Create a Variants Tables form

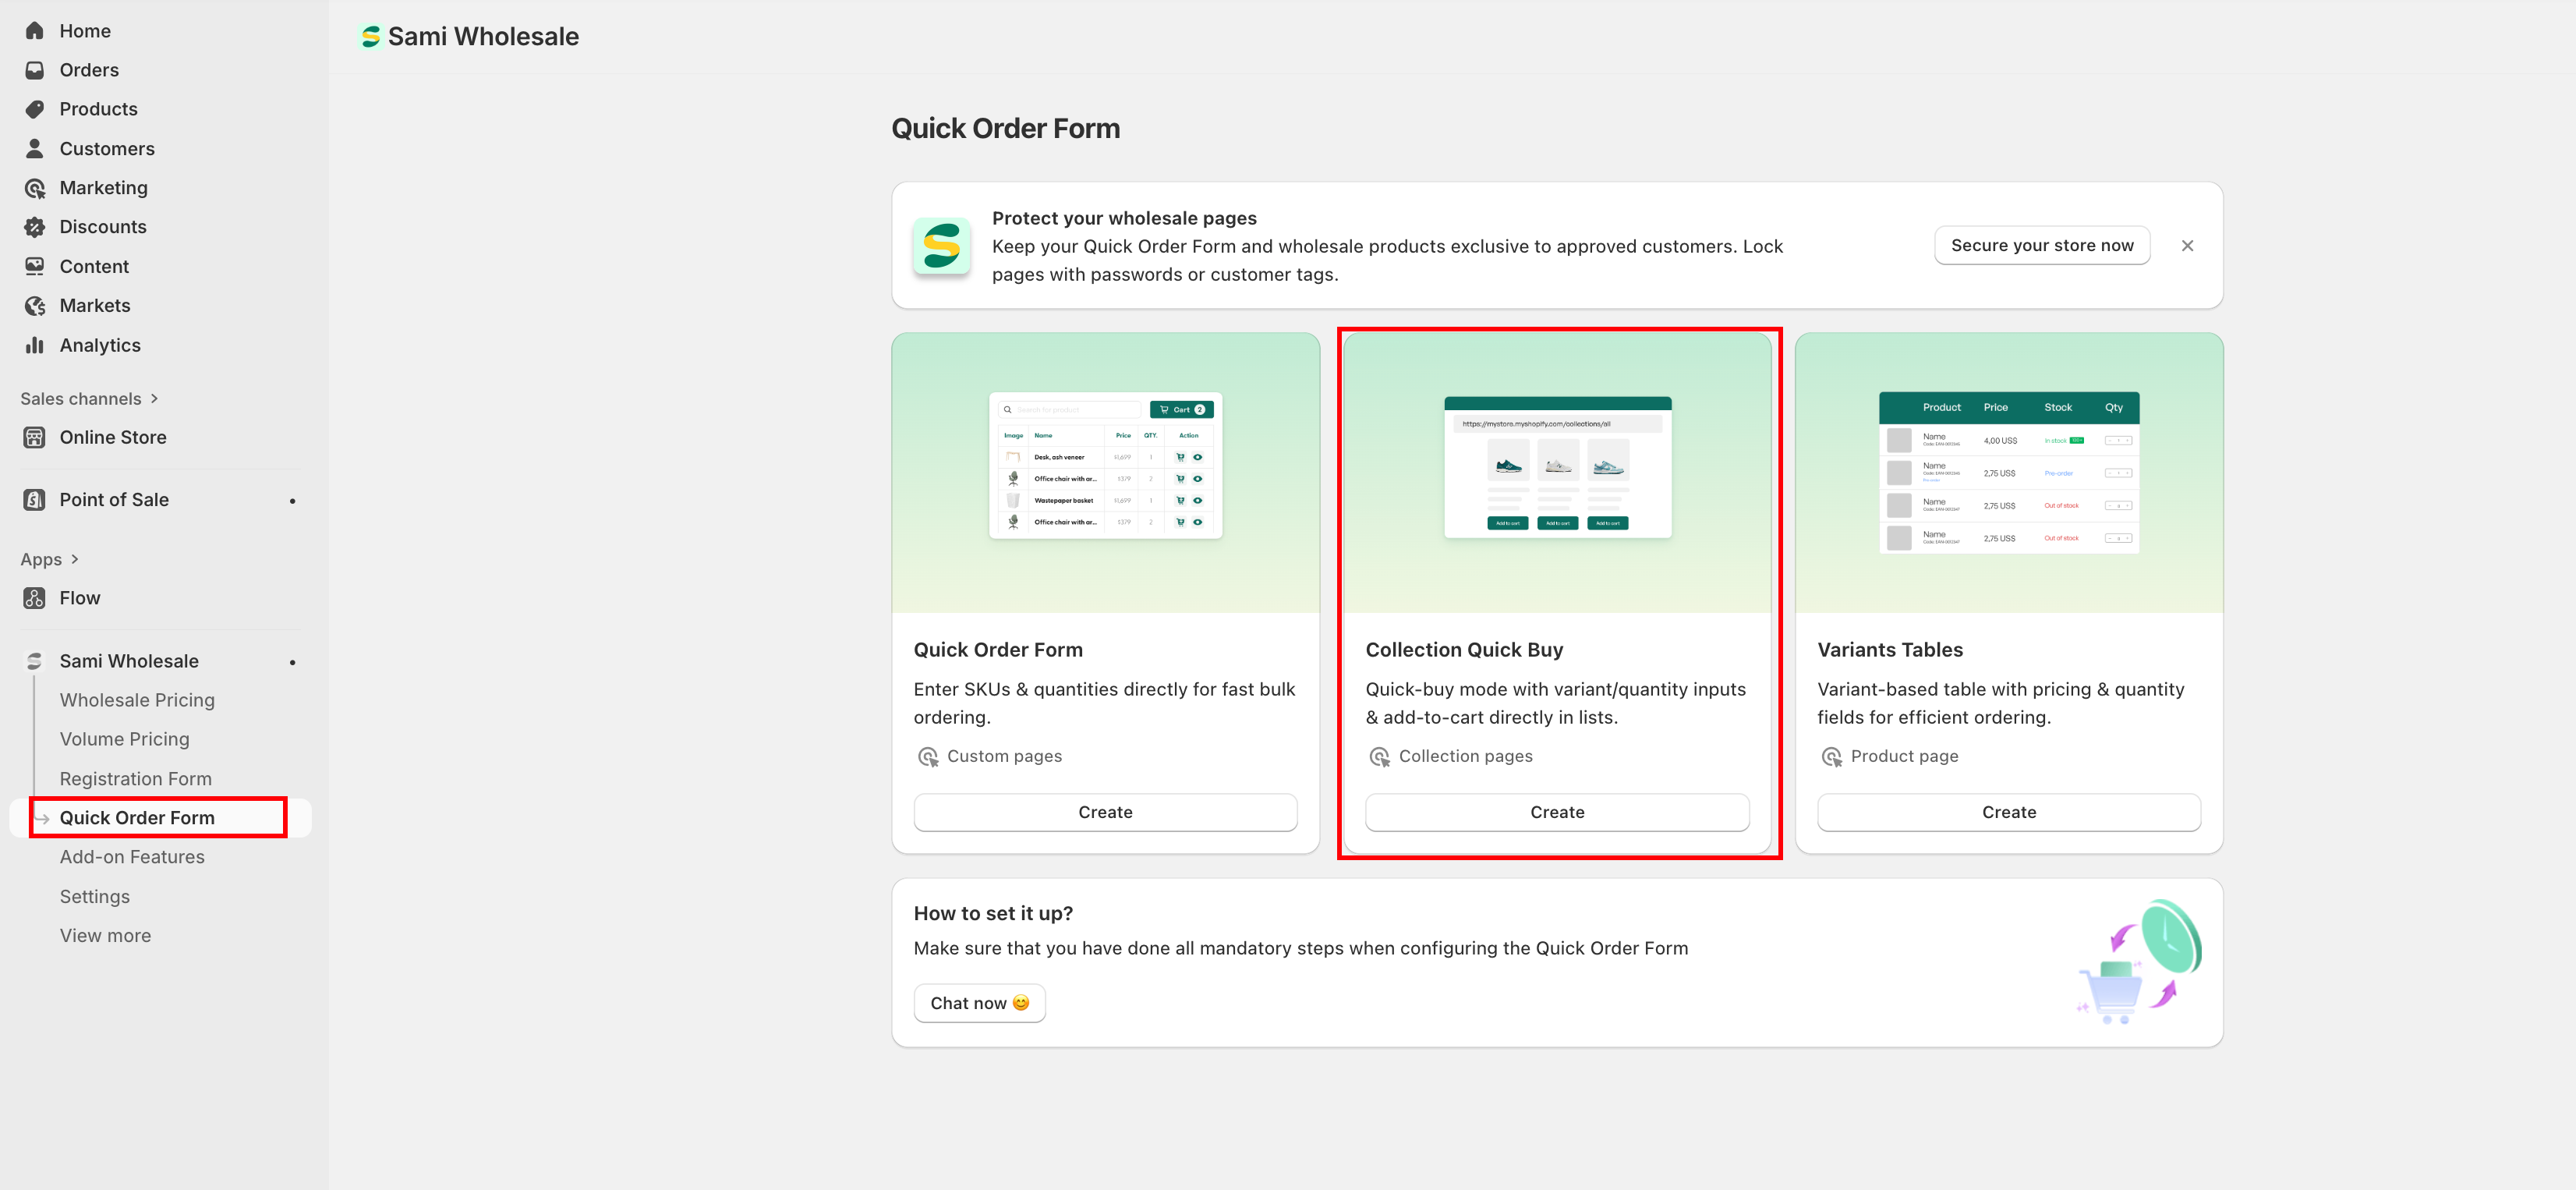[x=2008, y=812]
